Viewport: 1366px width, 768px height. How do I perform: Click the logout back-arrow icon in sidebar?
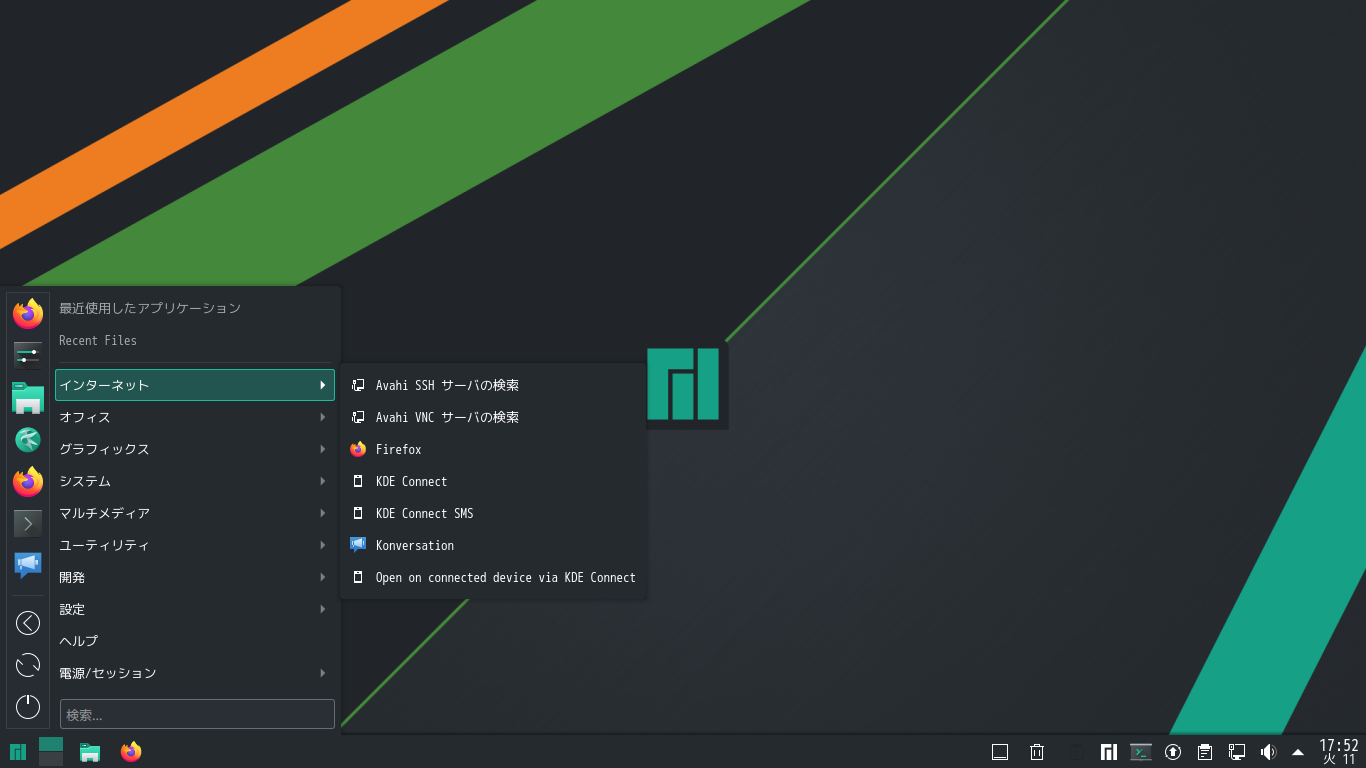click(28, 623)
